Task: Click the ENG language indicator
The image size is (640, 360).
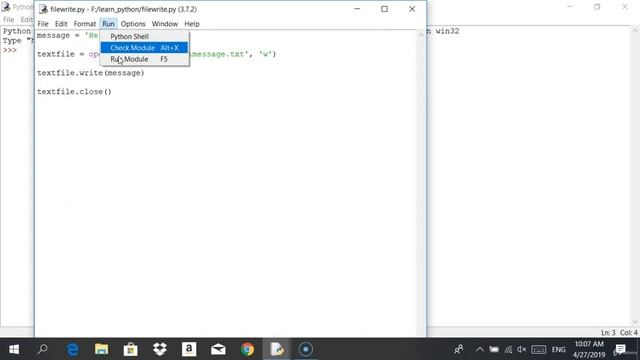Action: pos(558,349)
